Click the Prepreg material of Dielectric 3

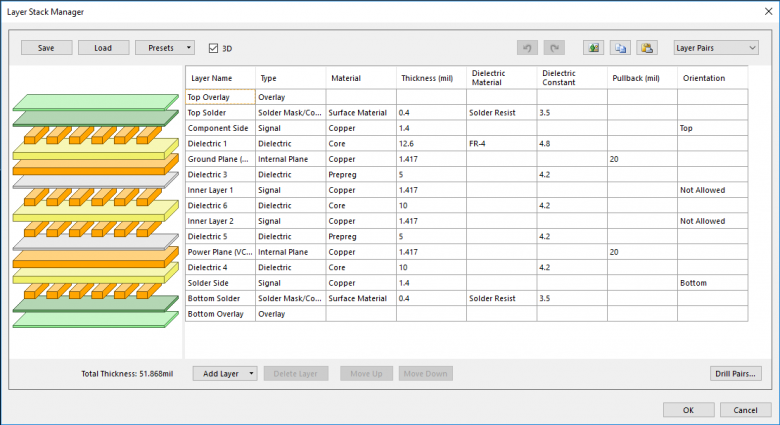coord(361,174)
